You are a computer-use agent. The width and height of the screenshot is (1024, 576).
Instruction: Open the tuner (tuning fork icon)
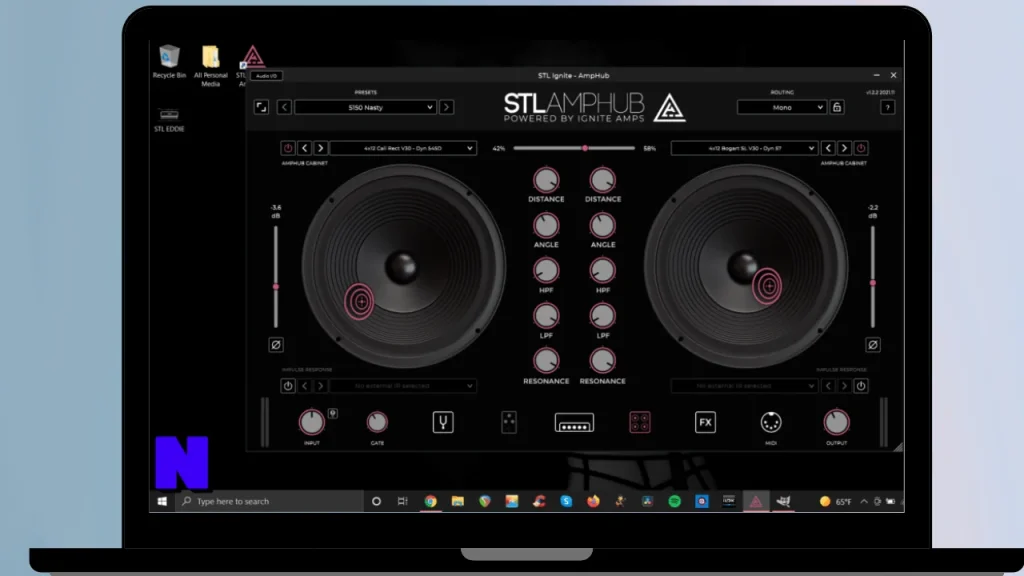443,423
